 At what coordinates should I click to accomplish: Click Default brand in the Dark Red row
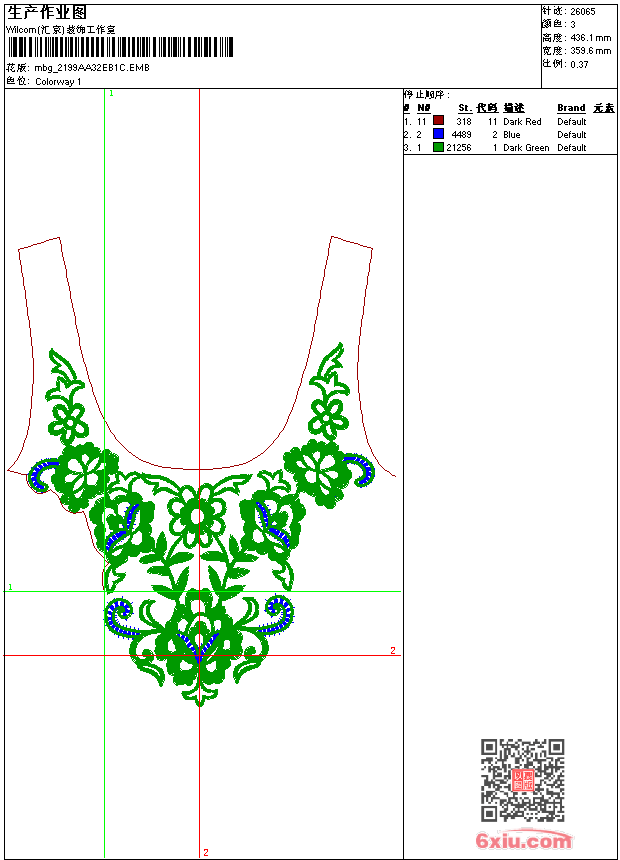[x=572, y=122]
